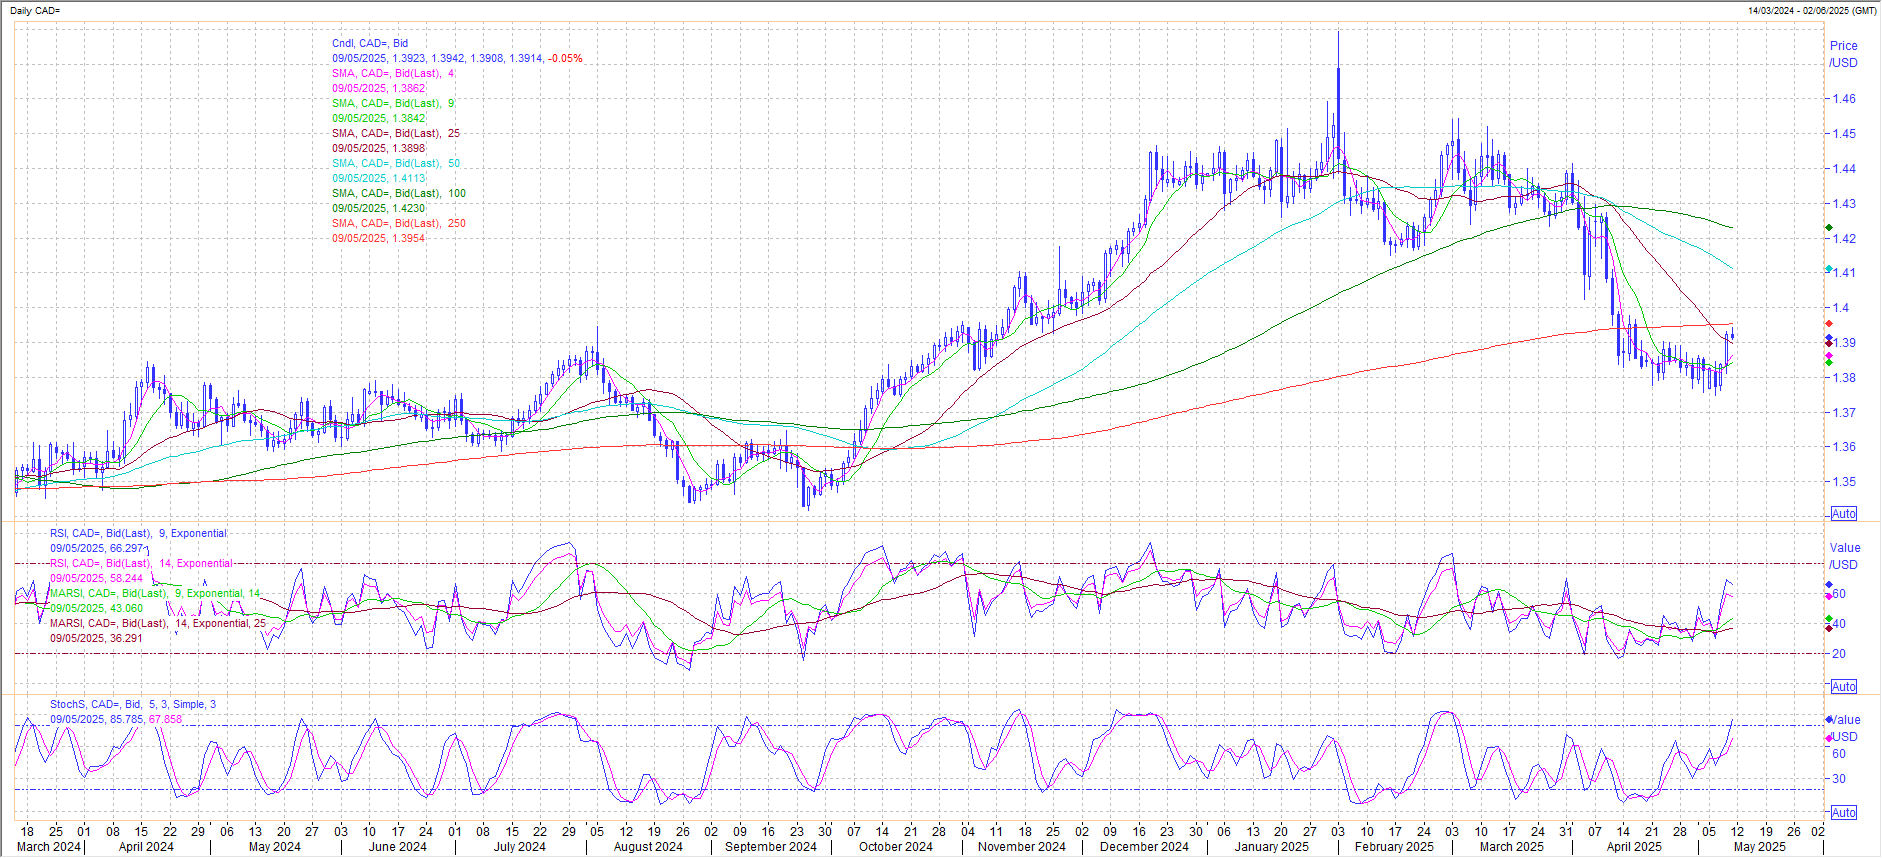Screen dimensions: 1882x858
Task: Click the blue %K marker on Stochastic axis
Action: pos(1829,720)
